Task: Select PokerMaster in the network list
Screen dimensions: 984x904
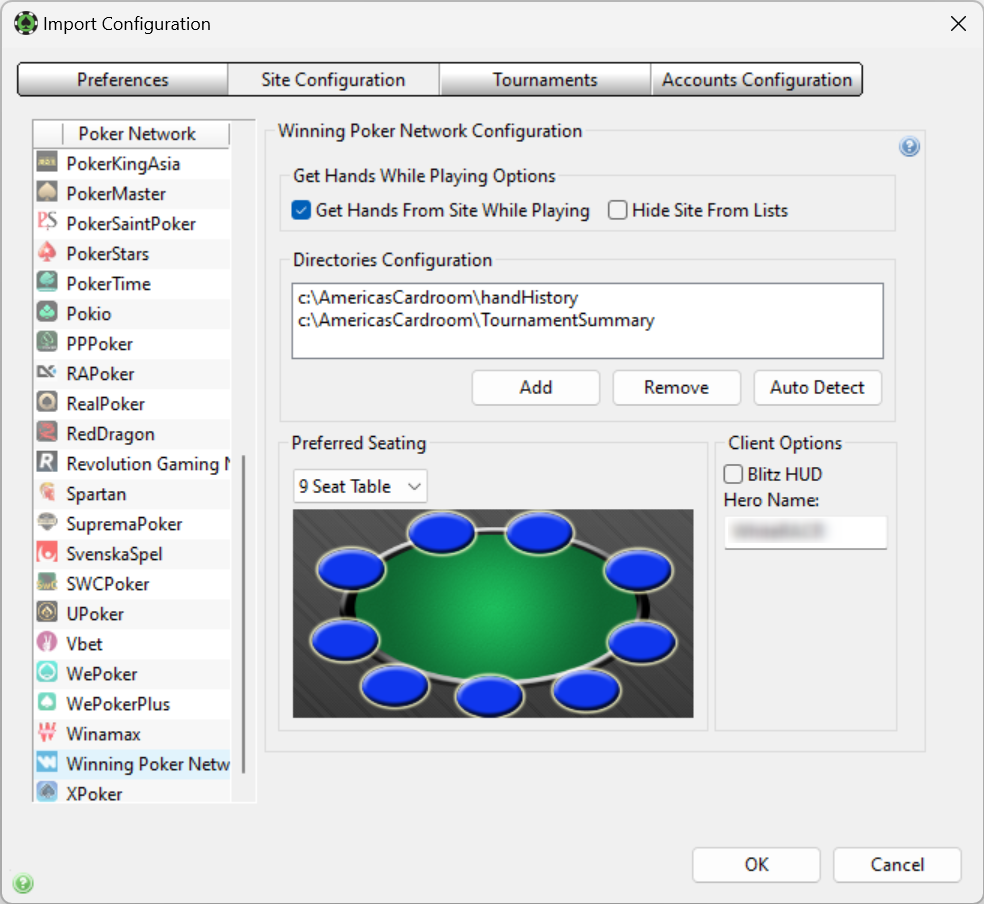Action: [133, 193]
